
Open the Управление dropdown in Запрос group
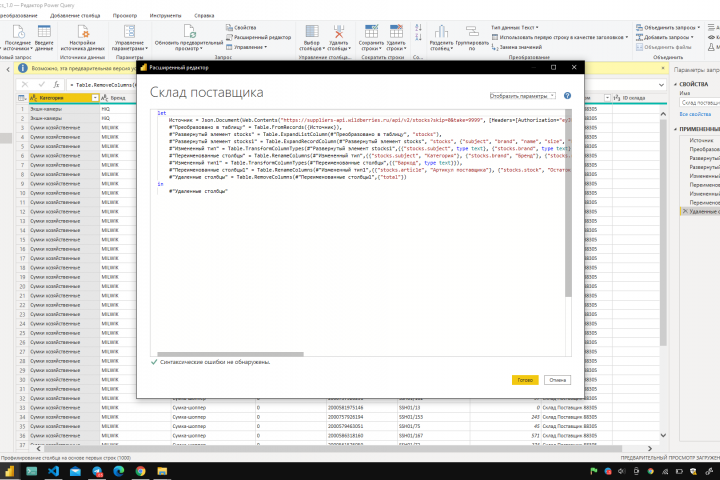[247, 47]
